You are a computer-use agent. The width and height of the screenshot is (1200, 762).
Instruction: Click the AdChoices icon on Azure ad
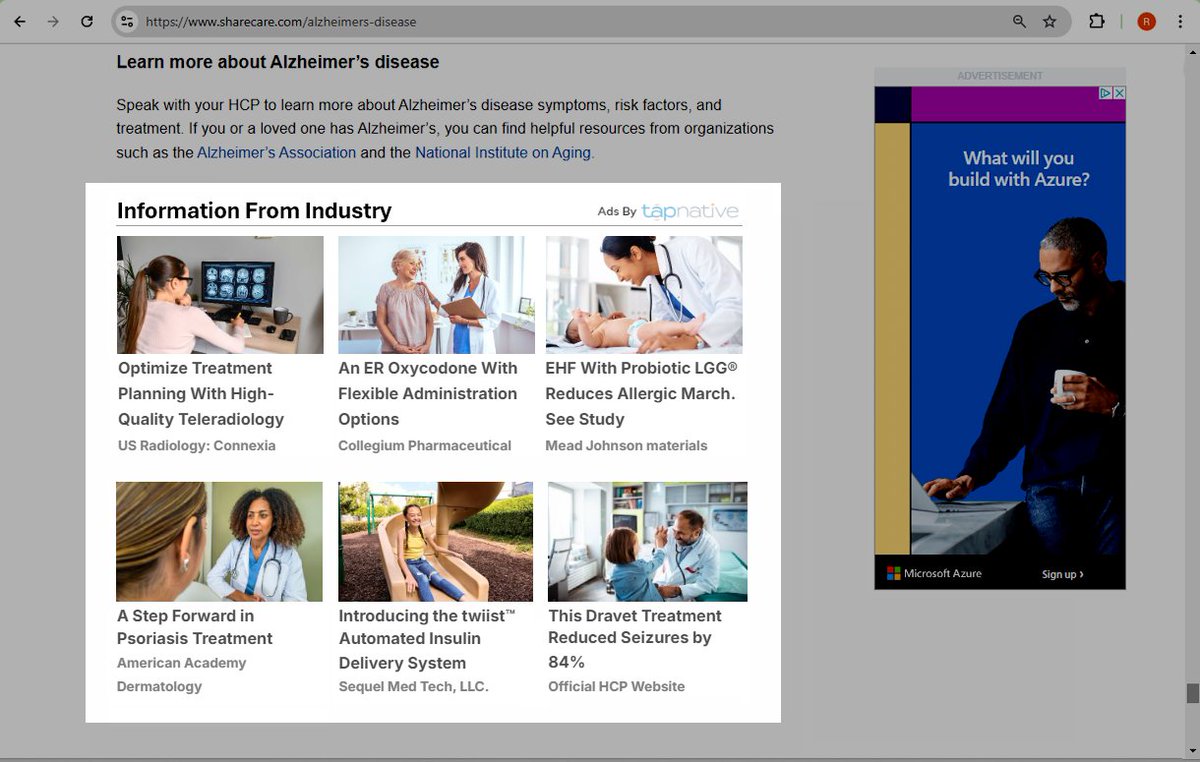(1106, 93)
